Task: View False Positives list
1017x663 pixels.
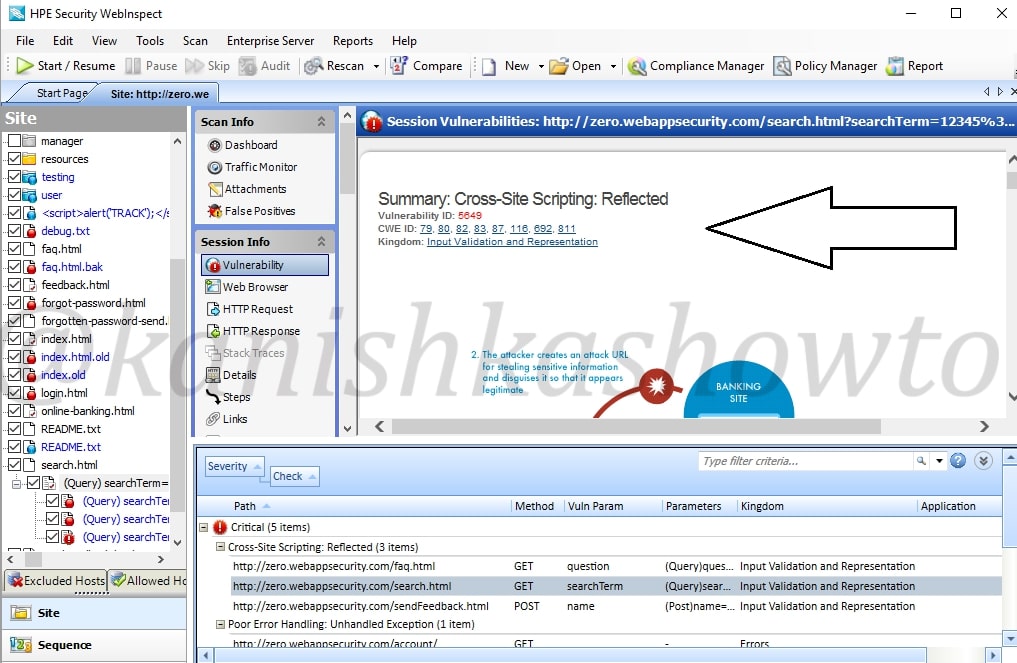Action: click(x=252, y=211)
